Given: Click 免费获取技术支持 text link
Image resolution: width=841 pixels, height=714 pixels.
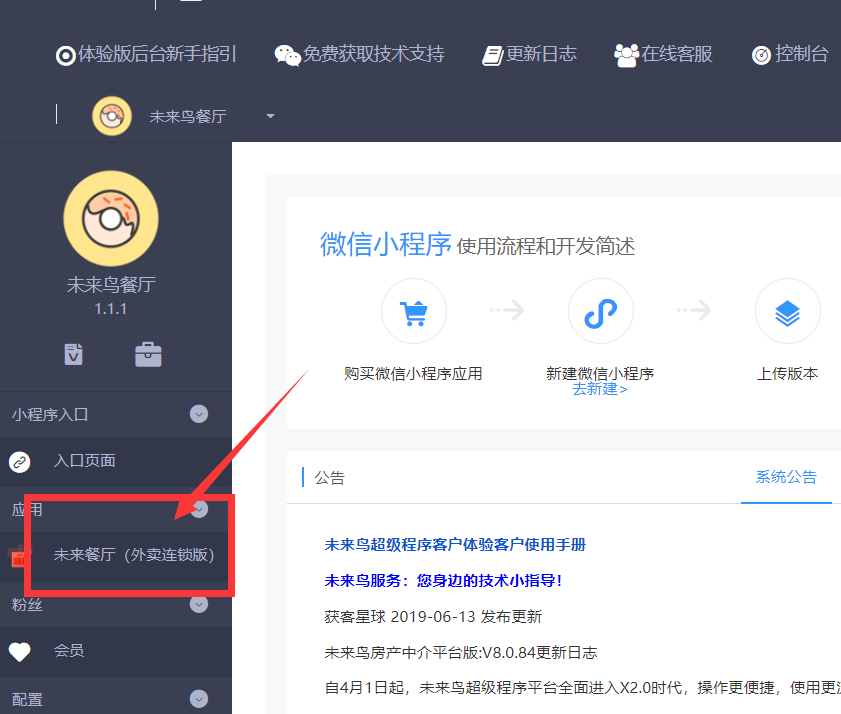Looking at the screenshot, I should (373, 54).
